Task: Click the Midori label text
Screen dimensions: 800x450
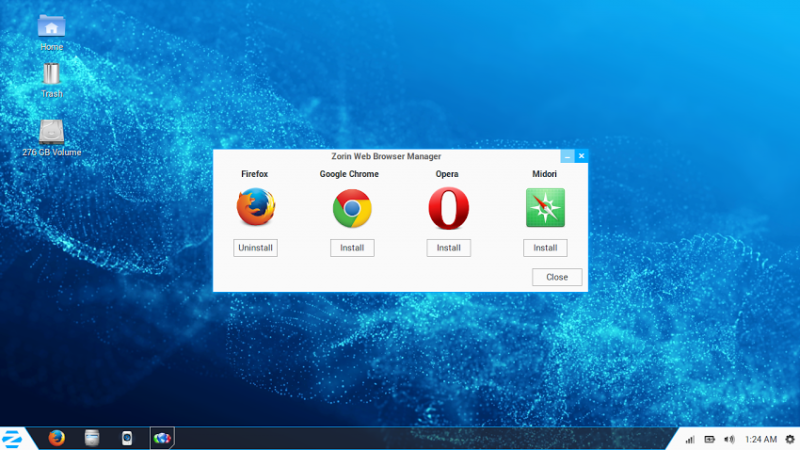Action: click(544, 174)
